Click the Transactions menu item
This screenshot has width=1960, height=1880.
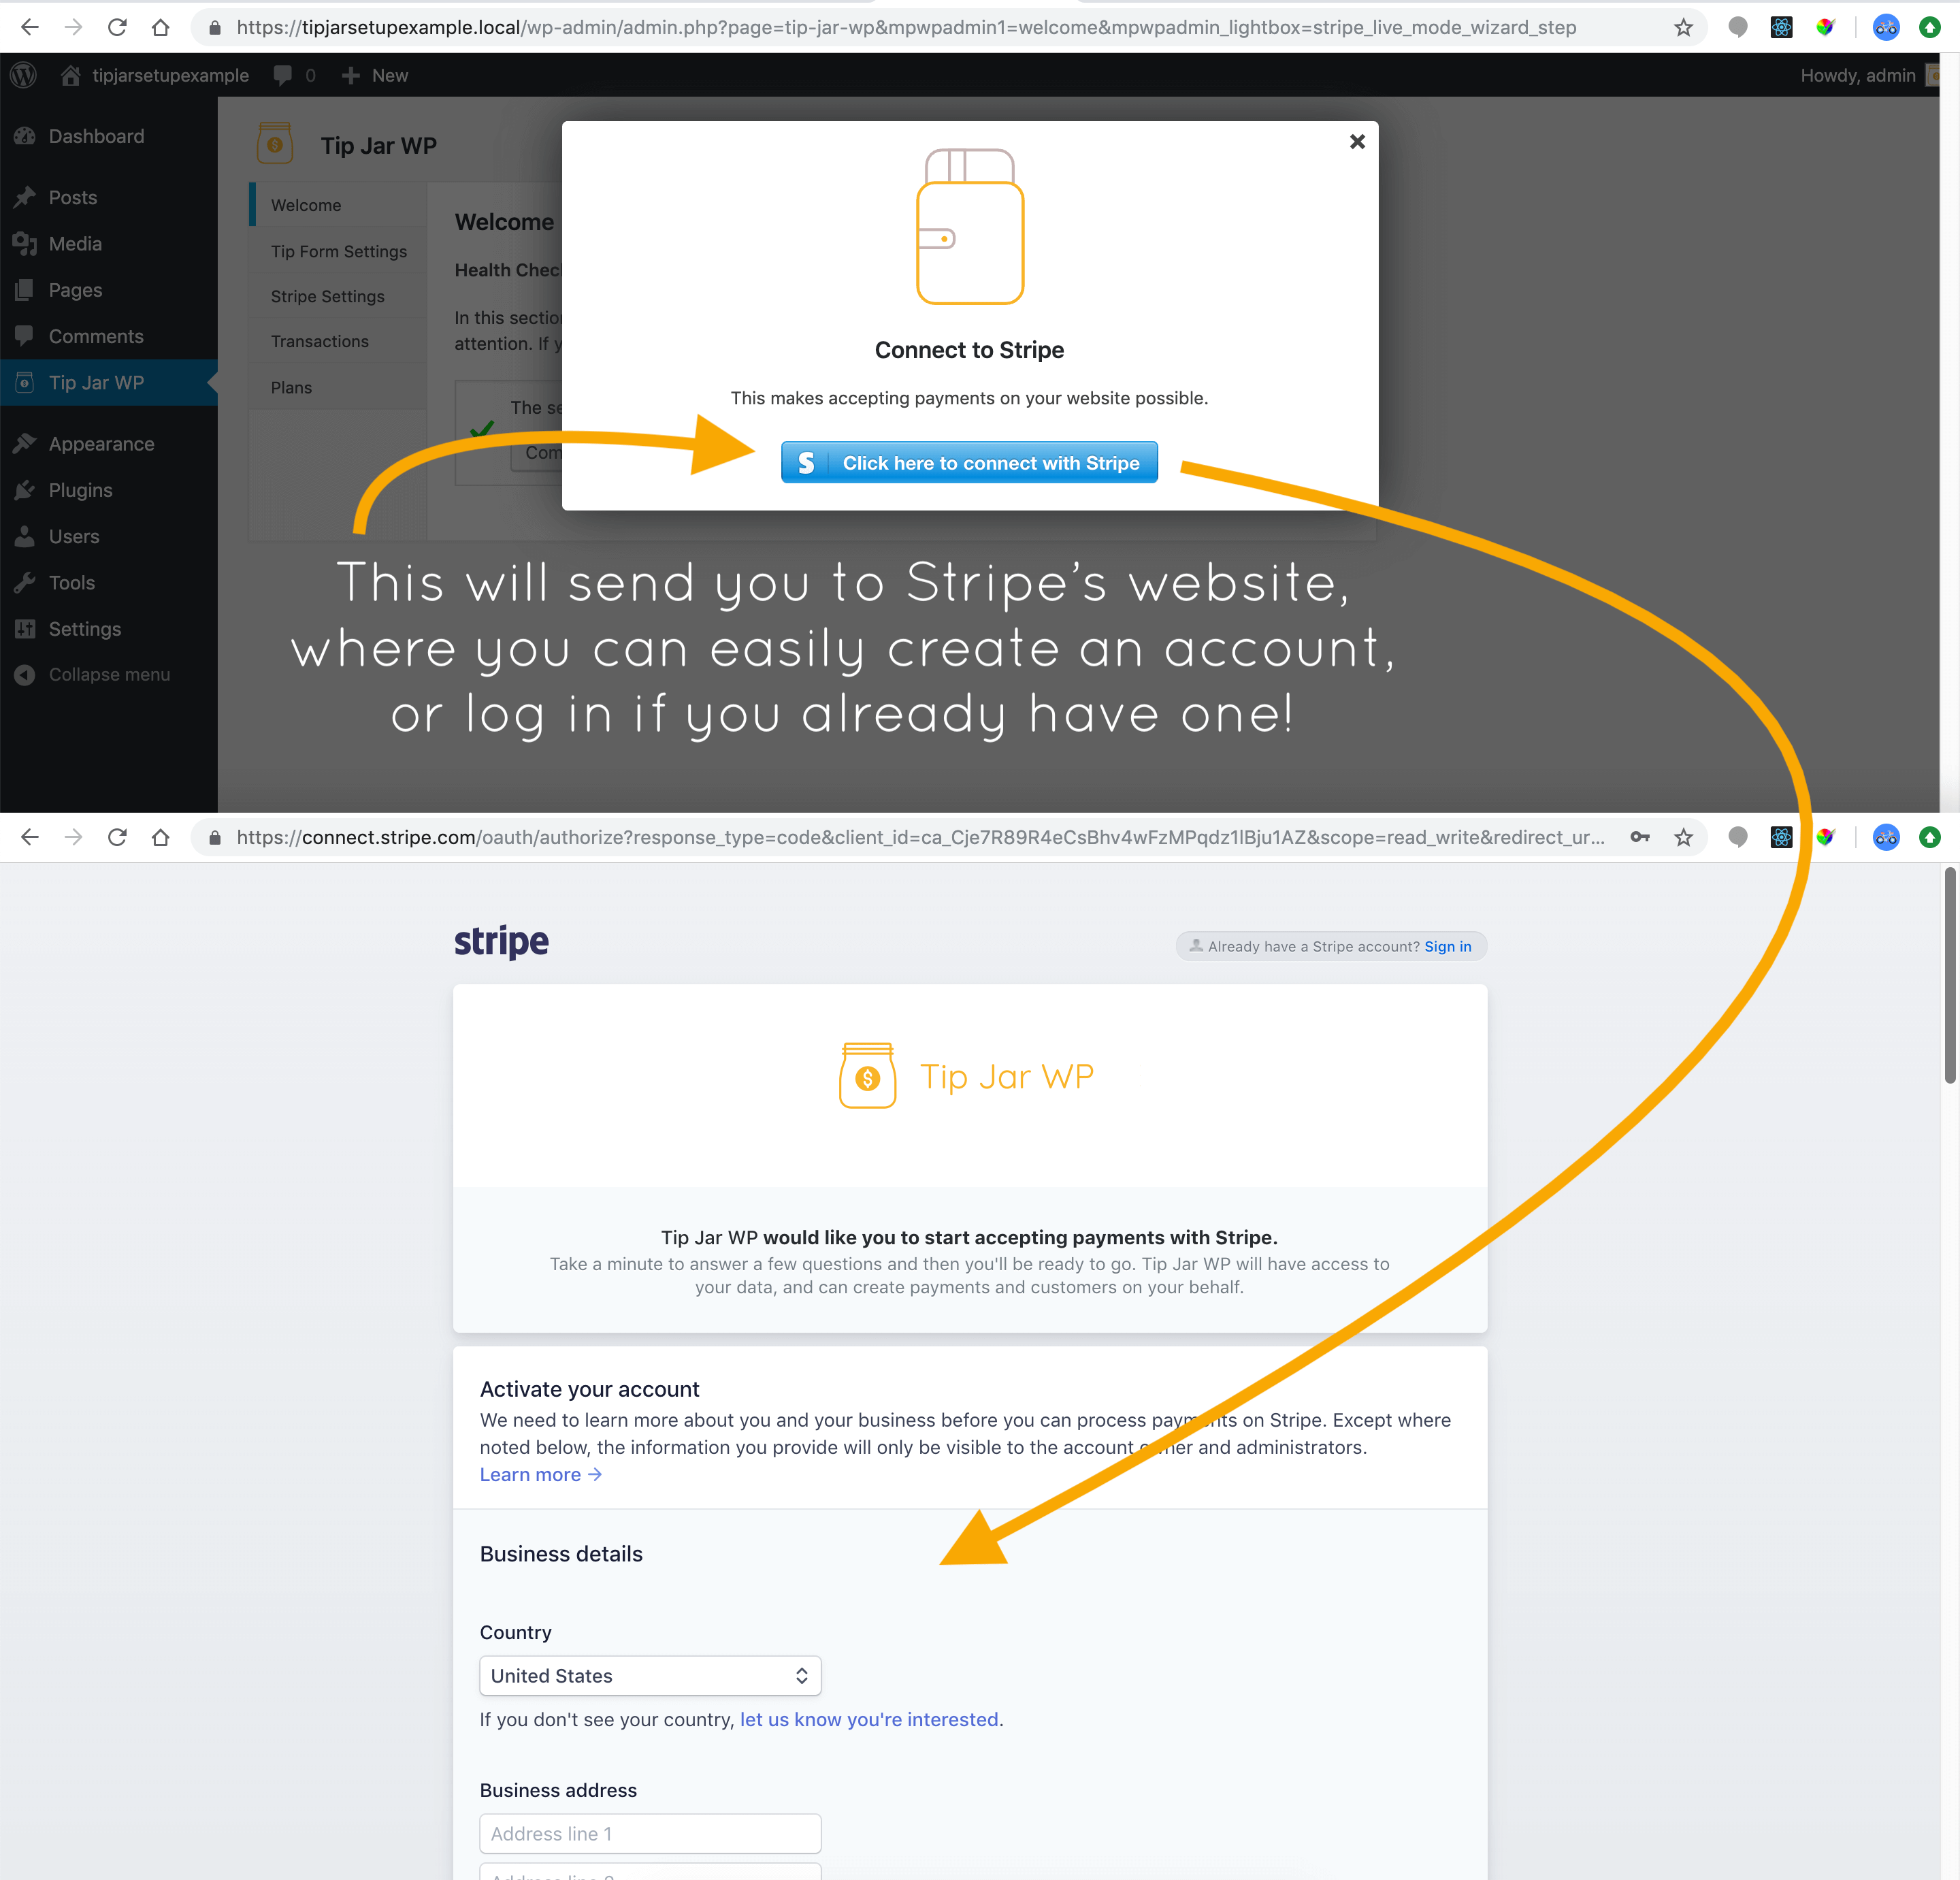coord(321,341)
